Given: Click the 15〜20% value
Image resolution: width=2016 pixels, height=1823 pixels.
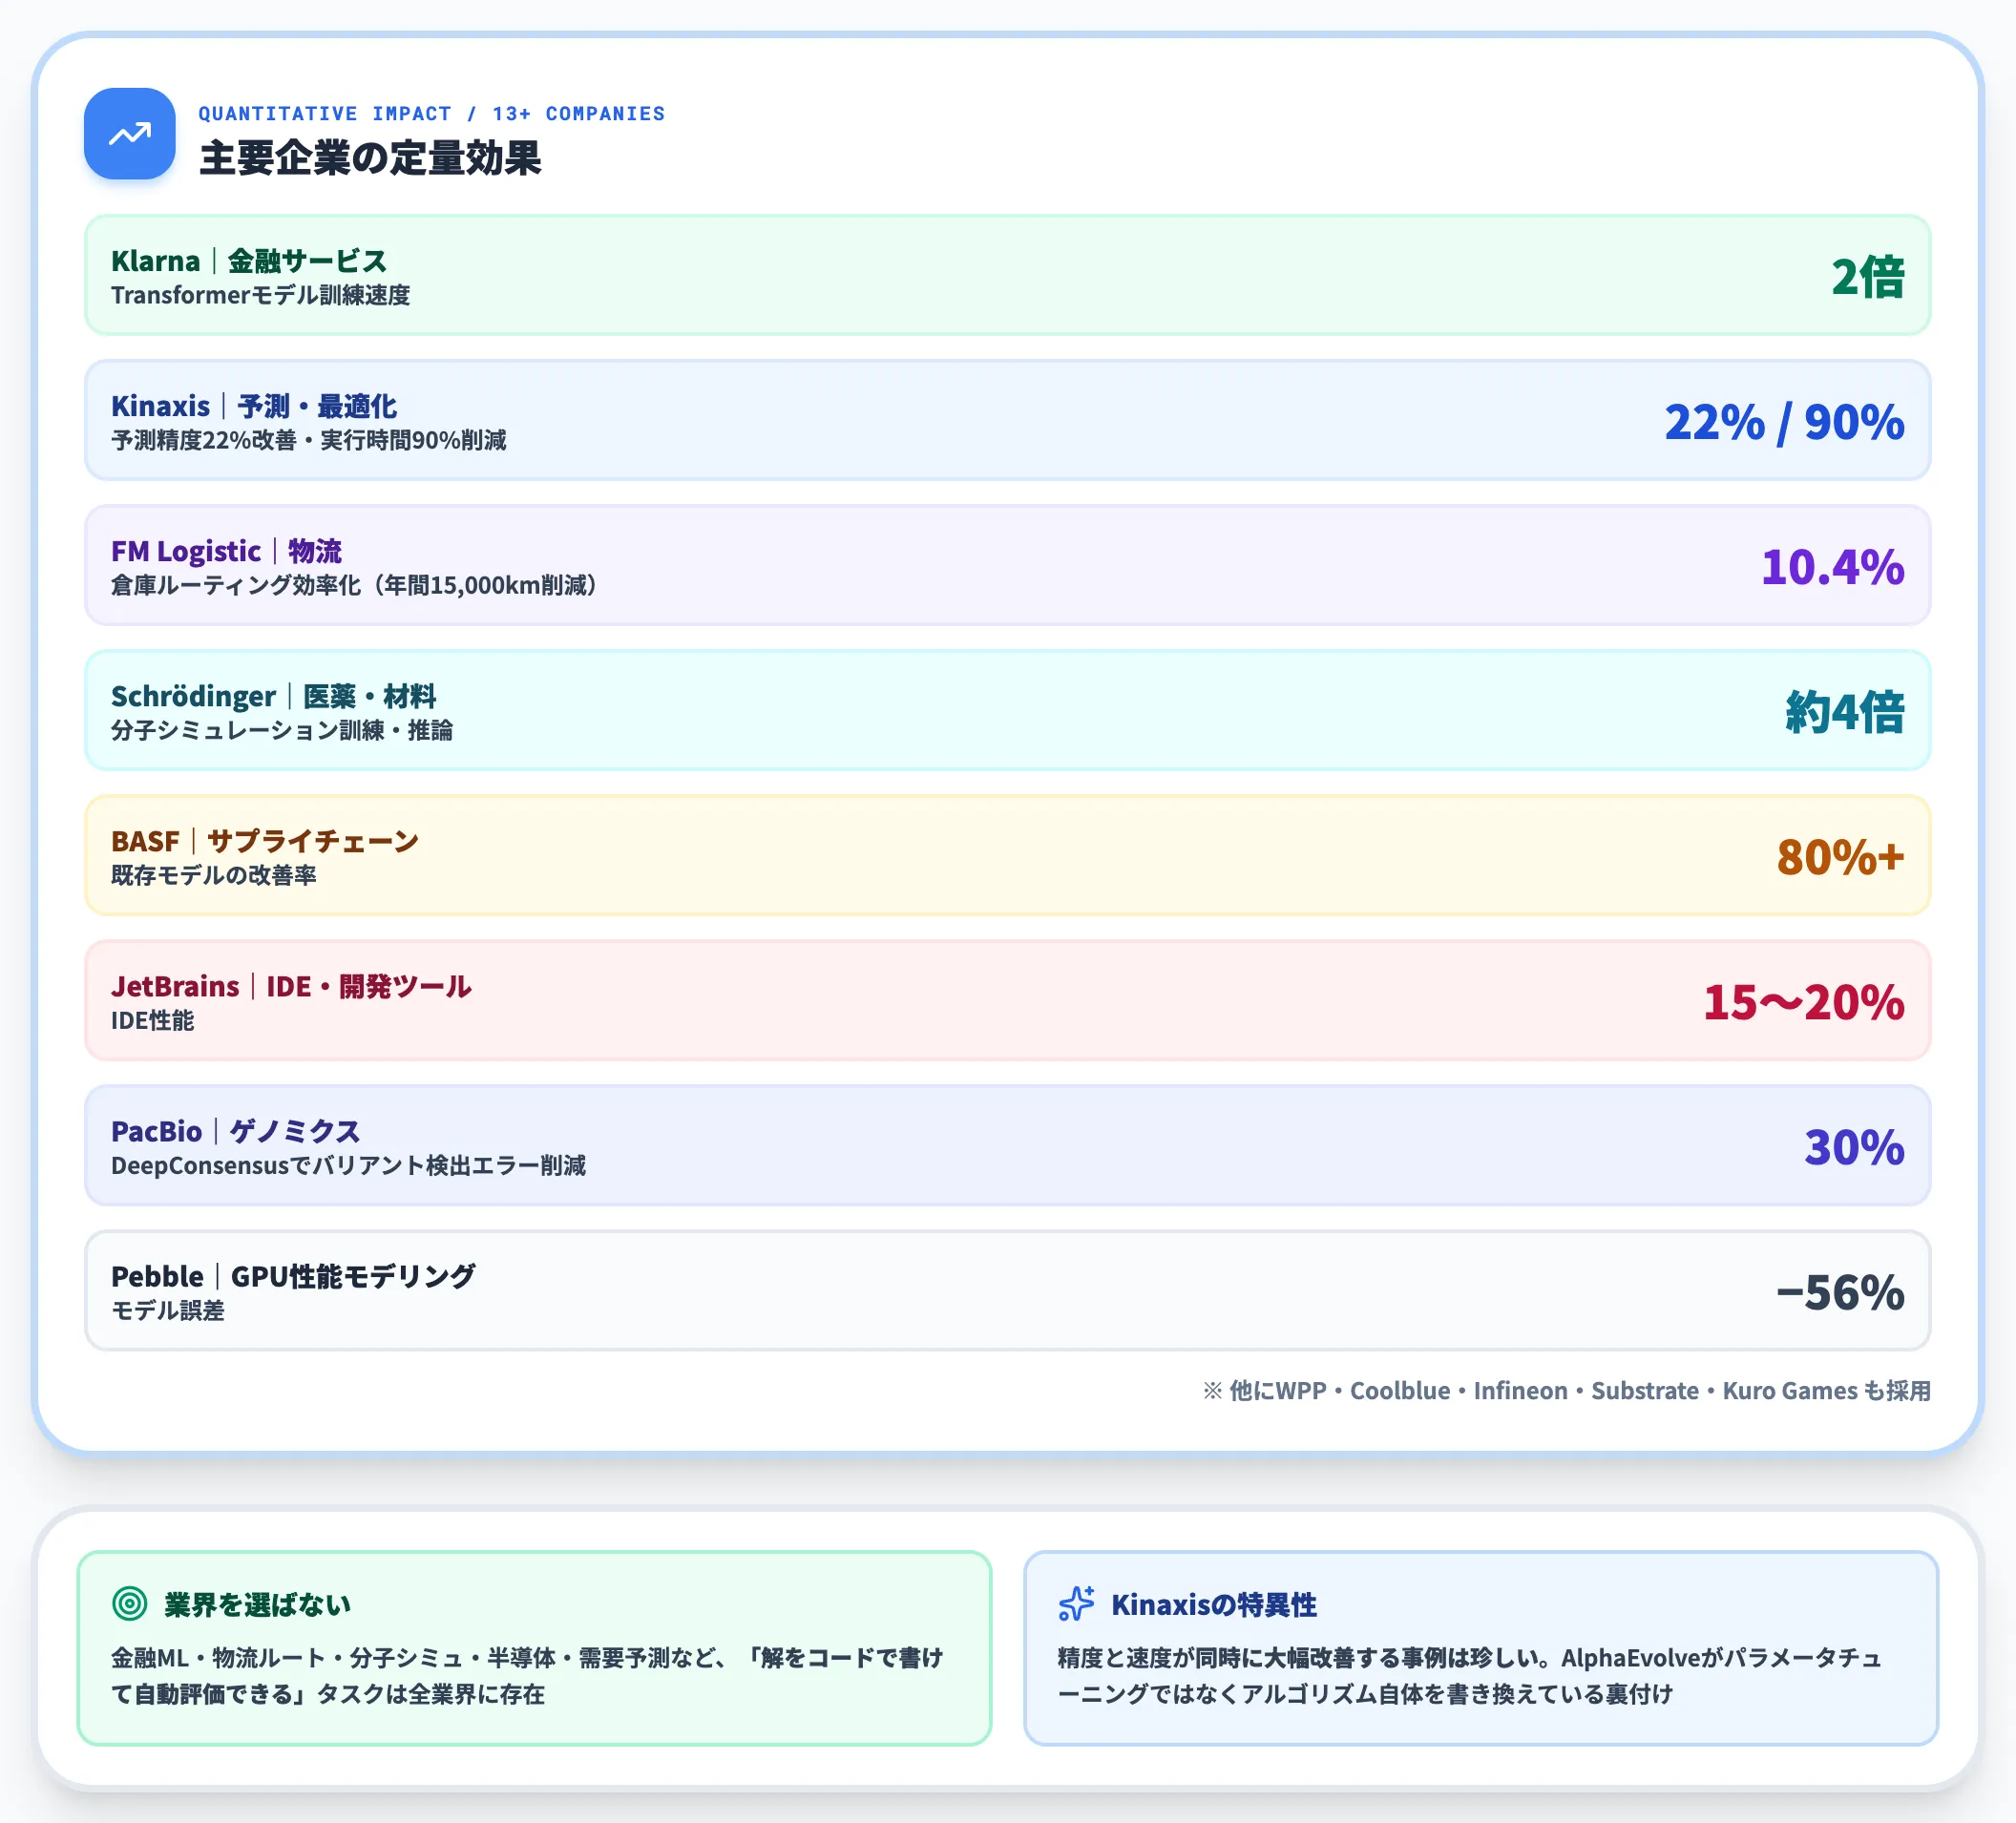Looking at the screenshot, I should click(1803, 1001).
